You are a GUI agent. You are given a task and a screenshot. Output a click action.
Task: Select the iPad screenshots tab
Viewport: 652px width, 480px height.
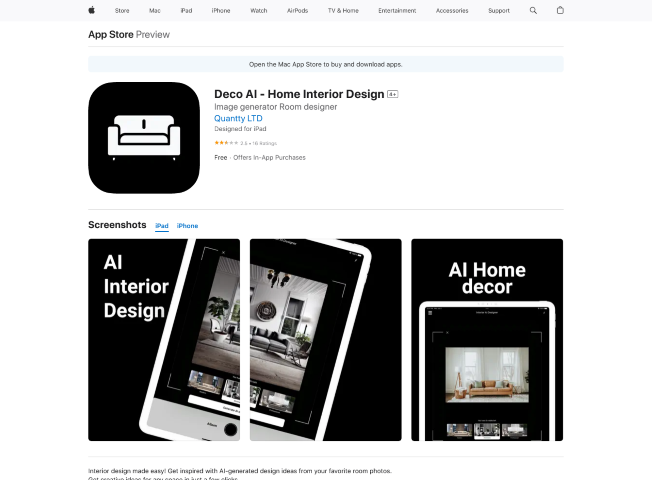162,226
